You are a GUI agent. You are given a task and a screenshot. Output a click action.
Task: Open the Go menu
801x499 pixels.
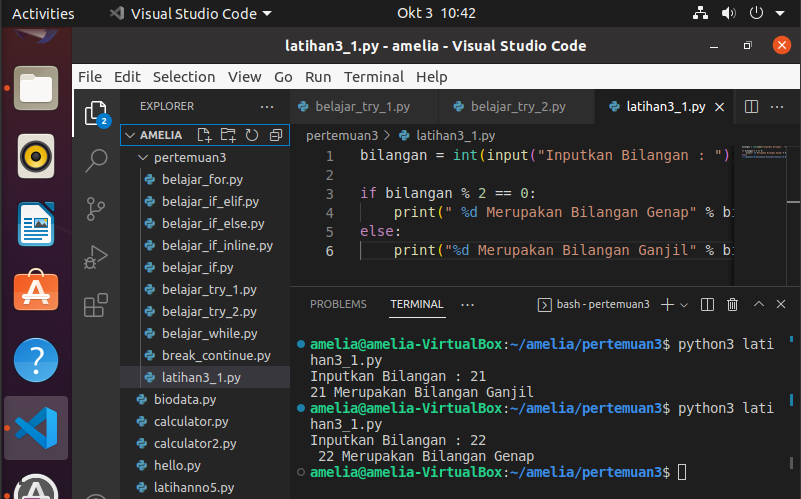pos(283,77)
